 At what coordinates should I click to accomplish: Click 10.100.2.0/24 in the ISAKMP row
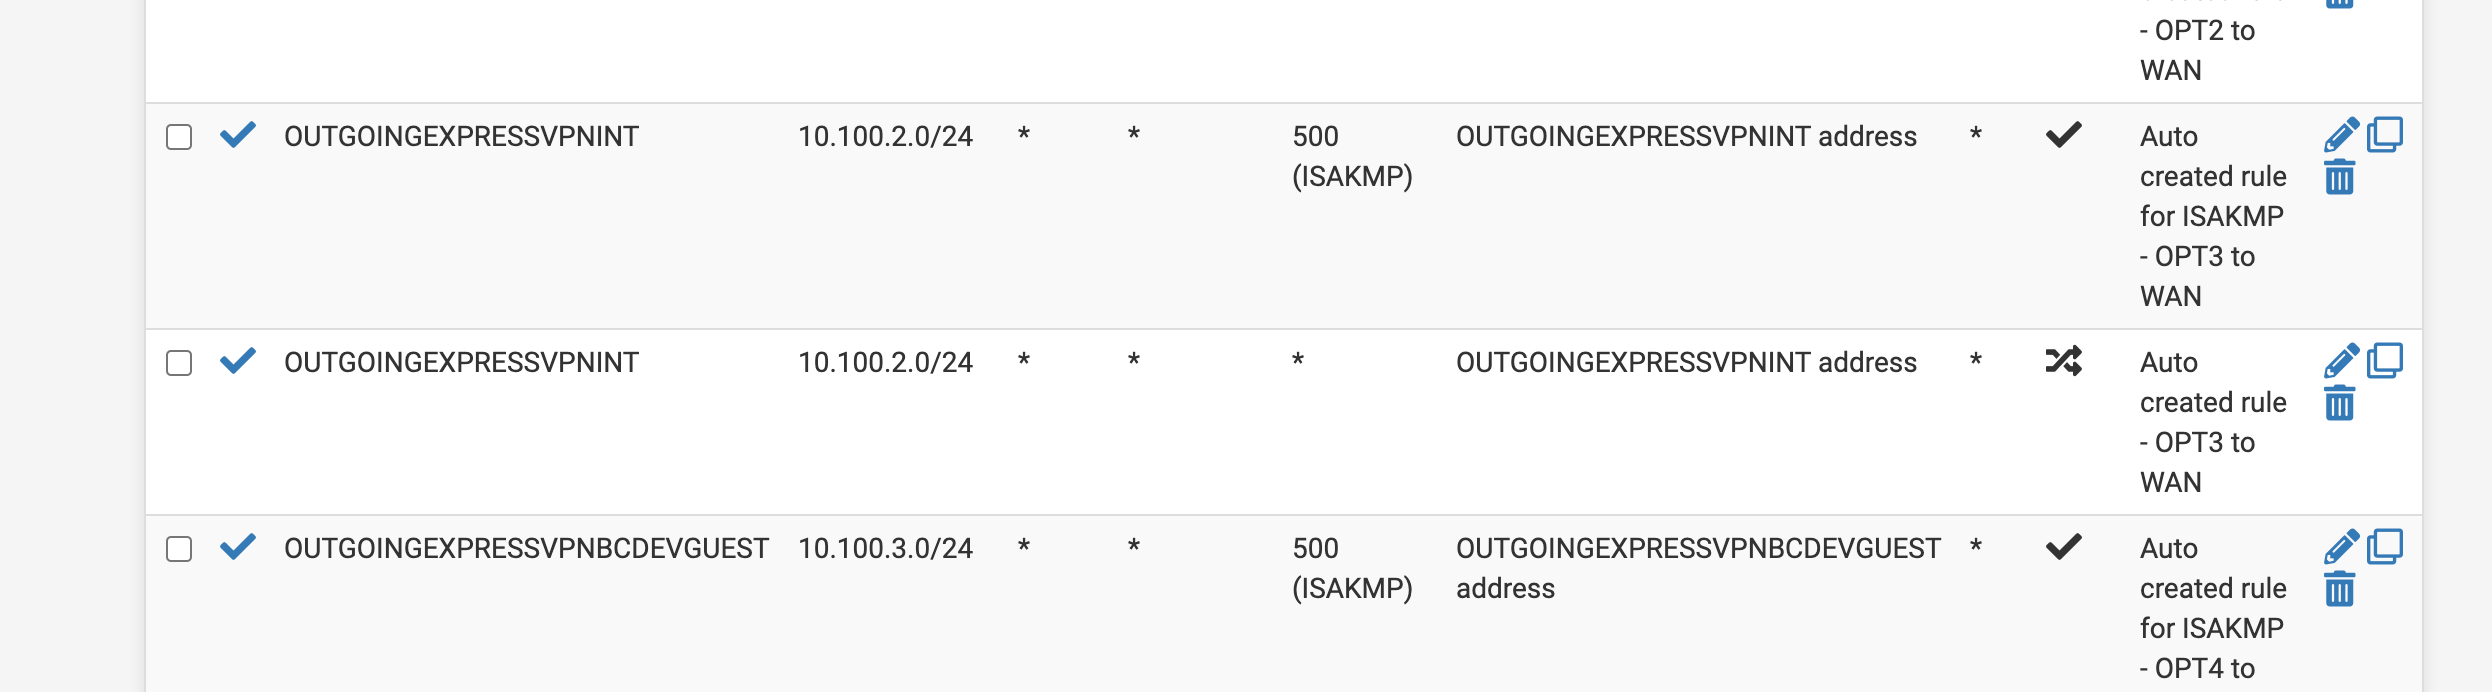(885, 136)
